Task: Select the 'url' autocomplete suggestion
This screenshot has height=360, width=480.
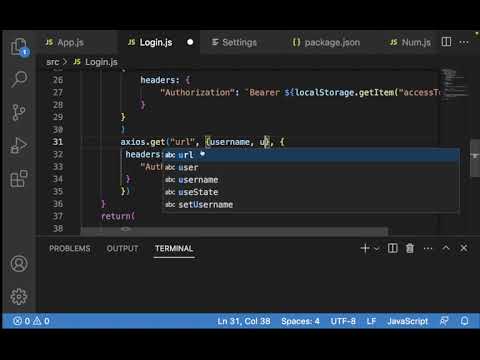Action: 311,155
